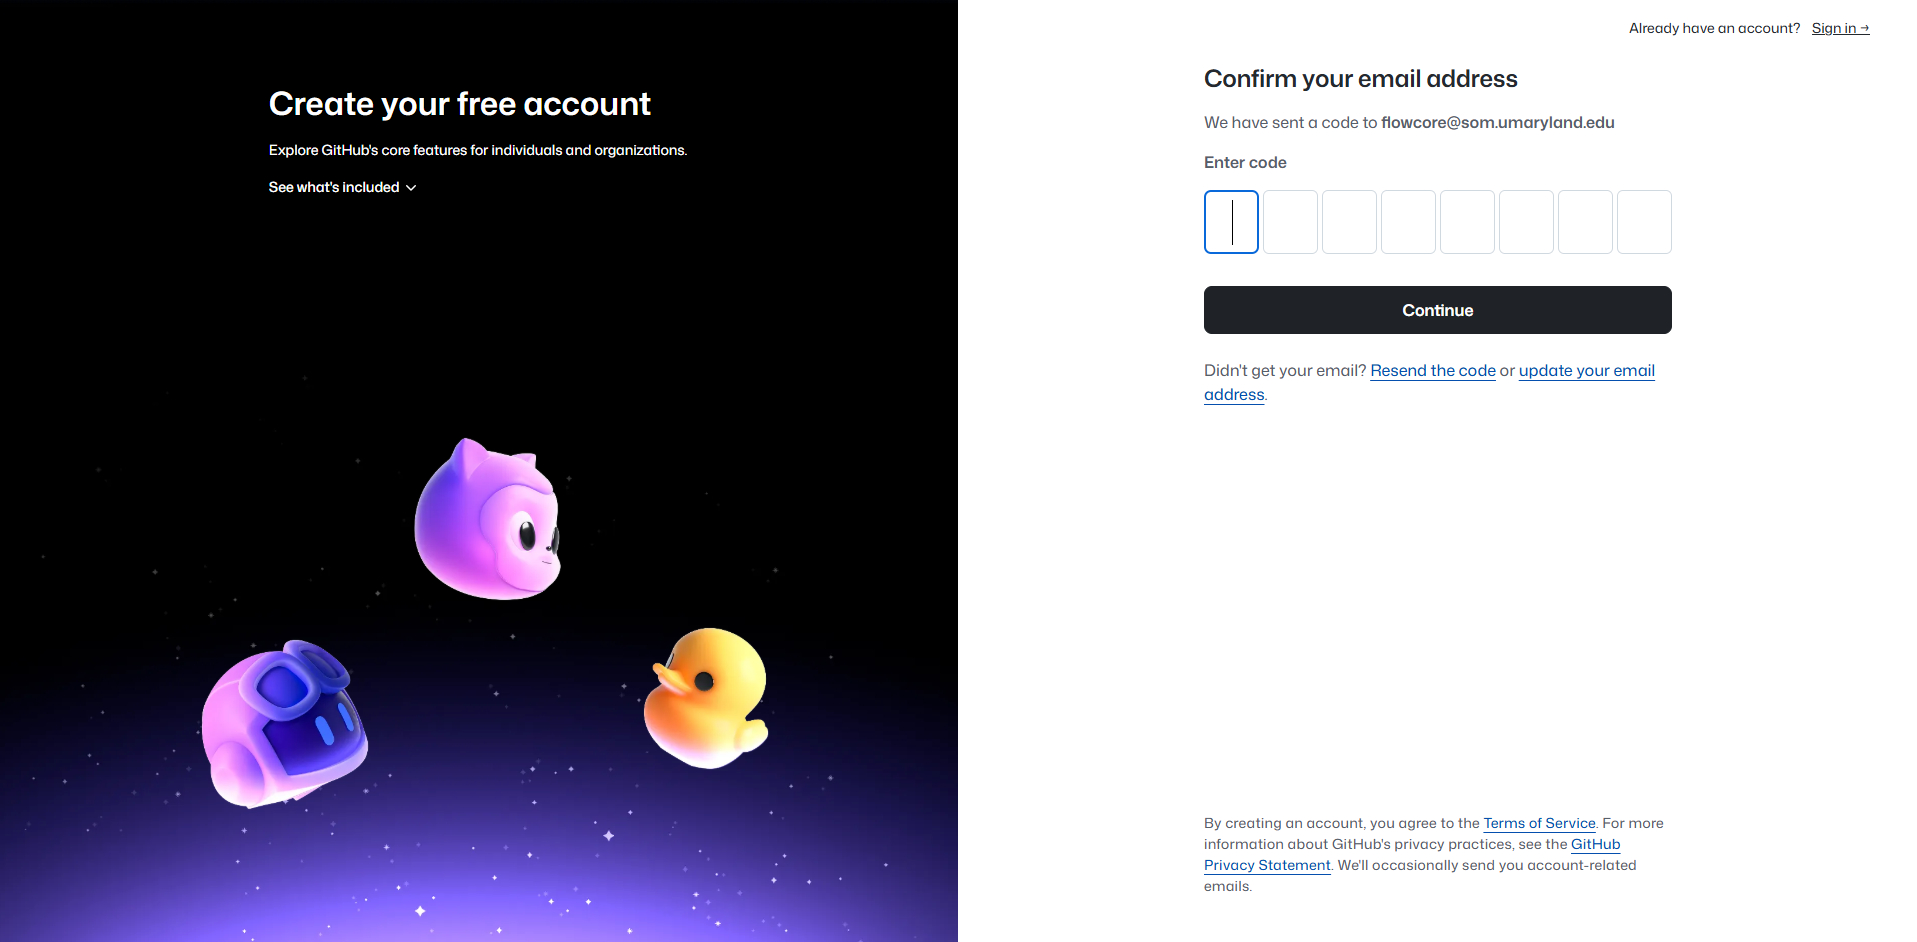The height and width of the screenshot is (942, 1917).
Task: Click update your email address link
Action: tap(1586, 371)
